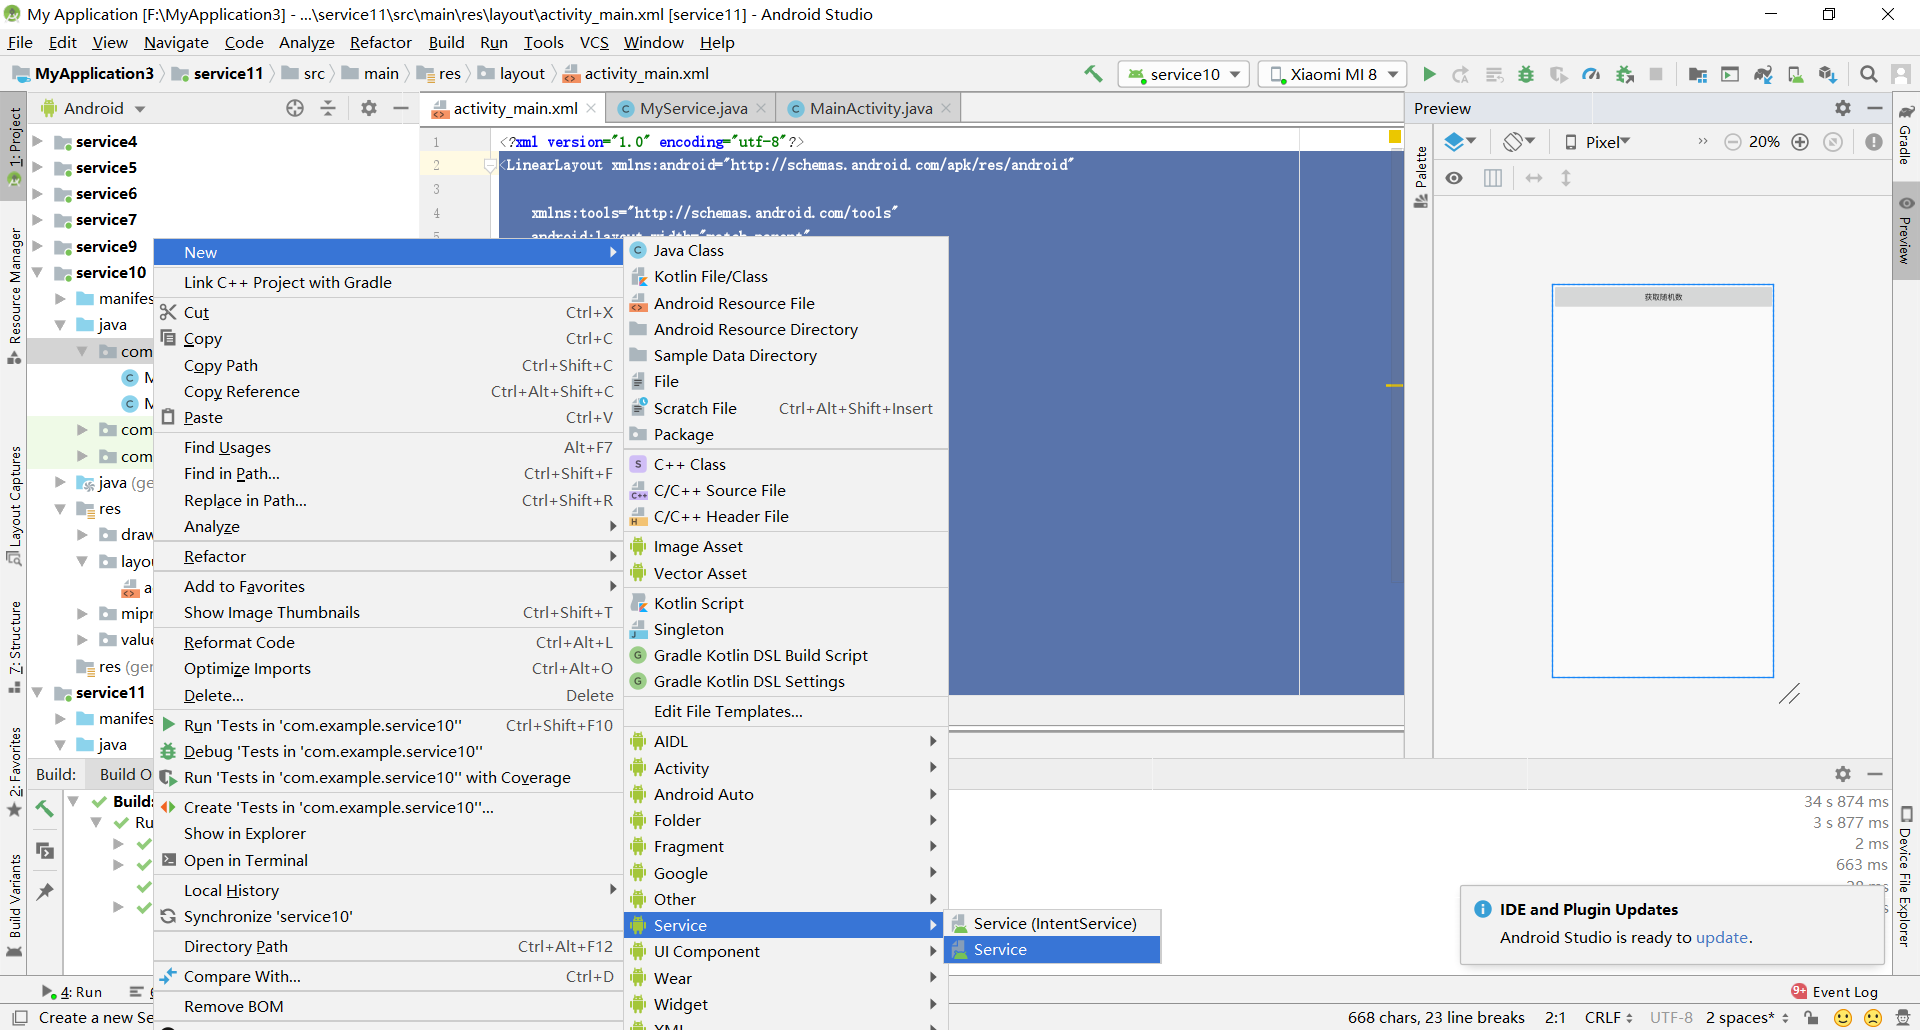This screenshot has height=1030, width=1920.
Task: Open the Search Everywhere magnifier
Action: coord(1868,74)
